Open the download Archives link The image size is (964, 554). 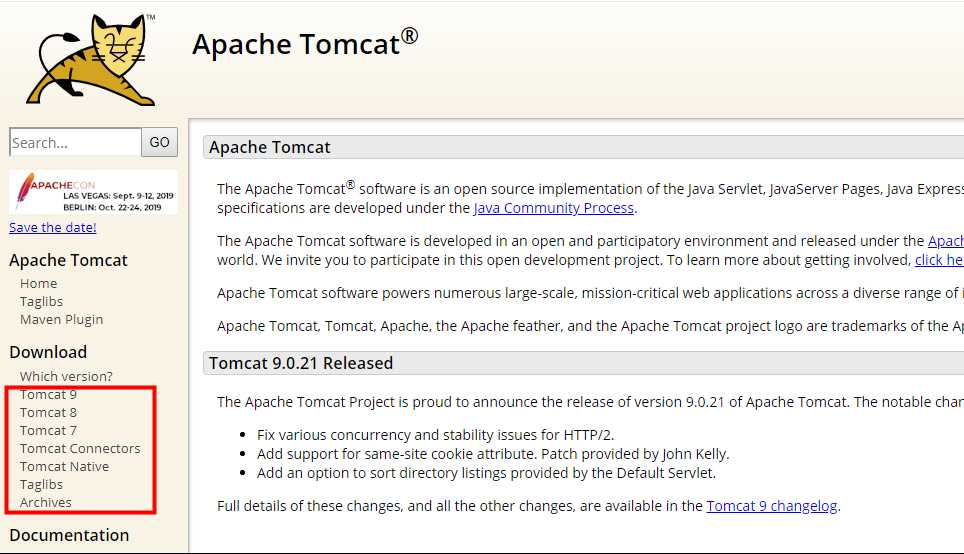[x=45, y=502]
